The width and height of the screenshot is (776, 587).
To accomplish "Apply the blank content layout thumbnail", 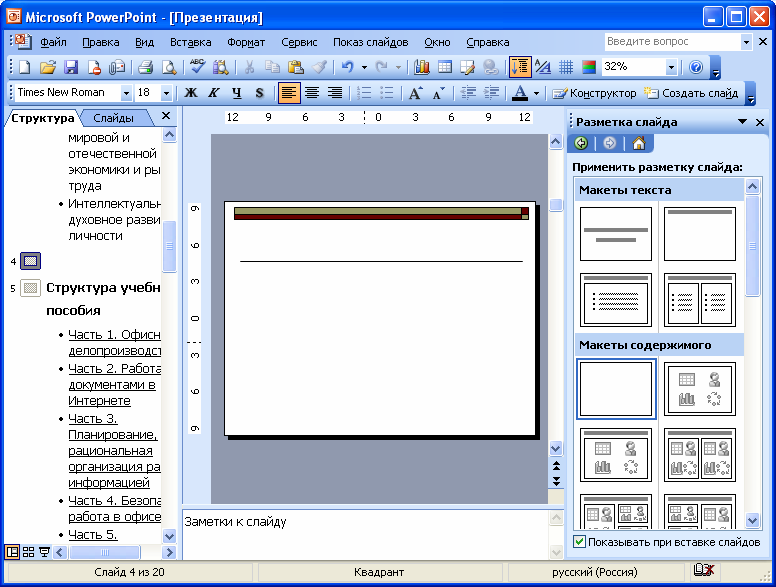I will click(x=616, y=389).
